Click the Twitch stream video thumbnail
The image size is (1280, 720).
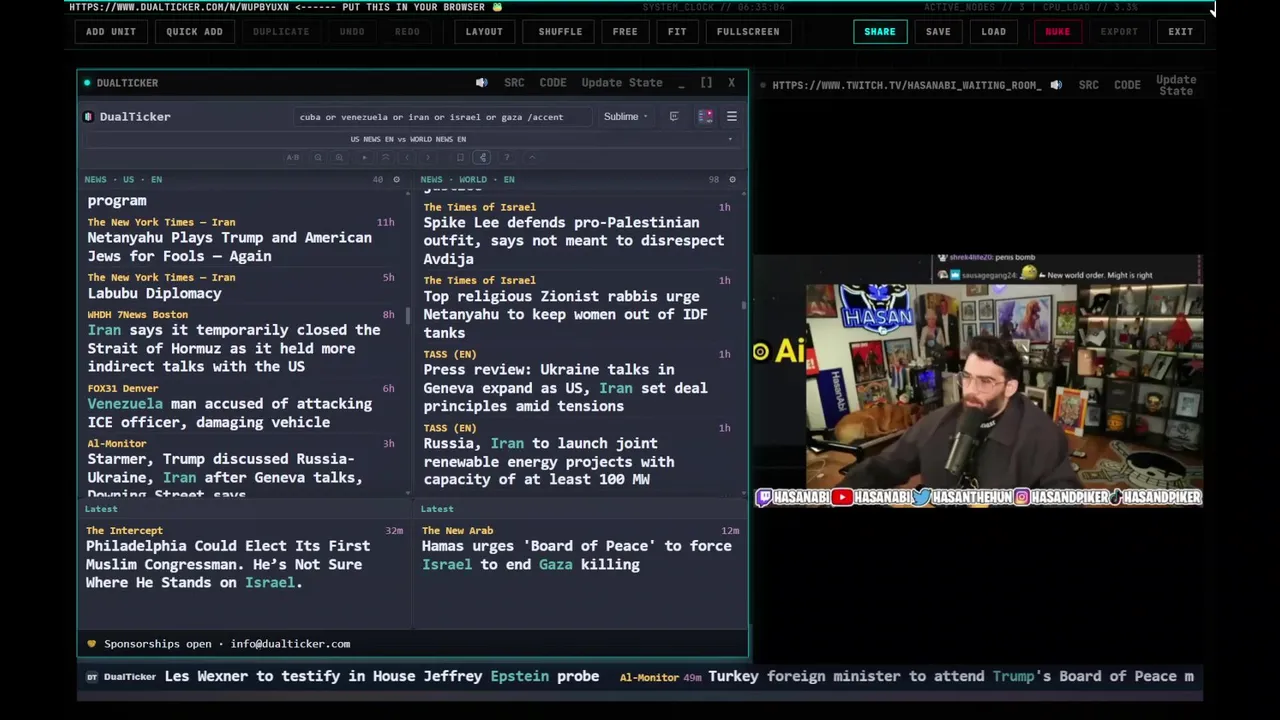(978, 381)
